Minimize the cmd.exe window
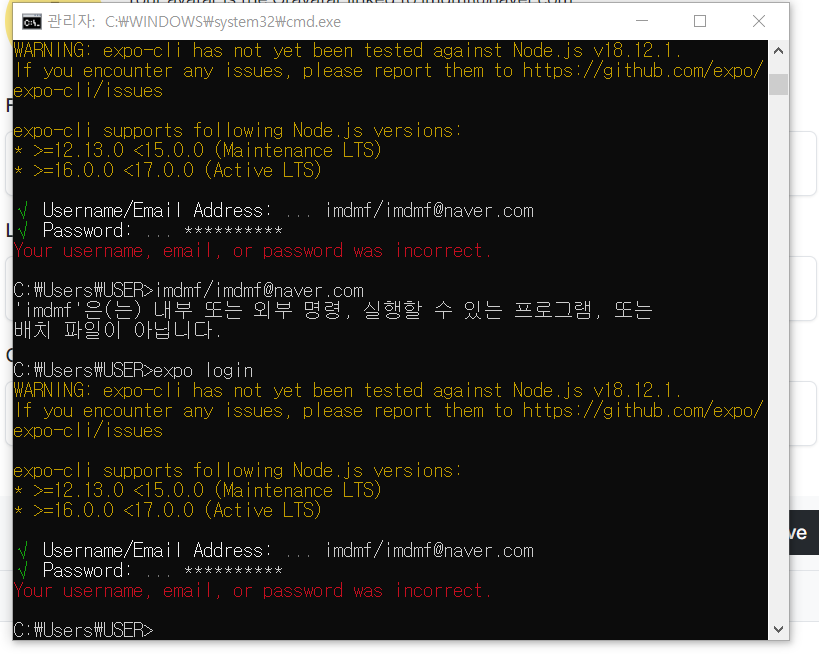 coord(642,21)
